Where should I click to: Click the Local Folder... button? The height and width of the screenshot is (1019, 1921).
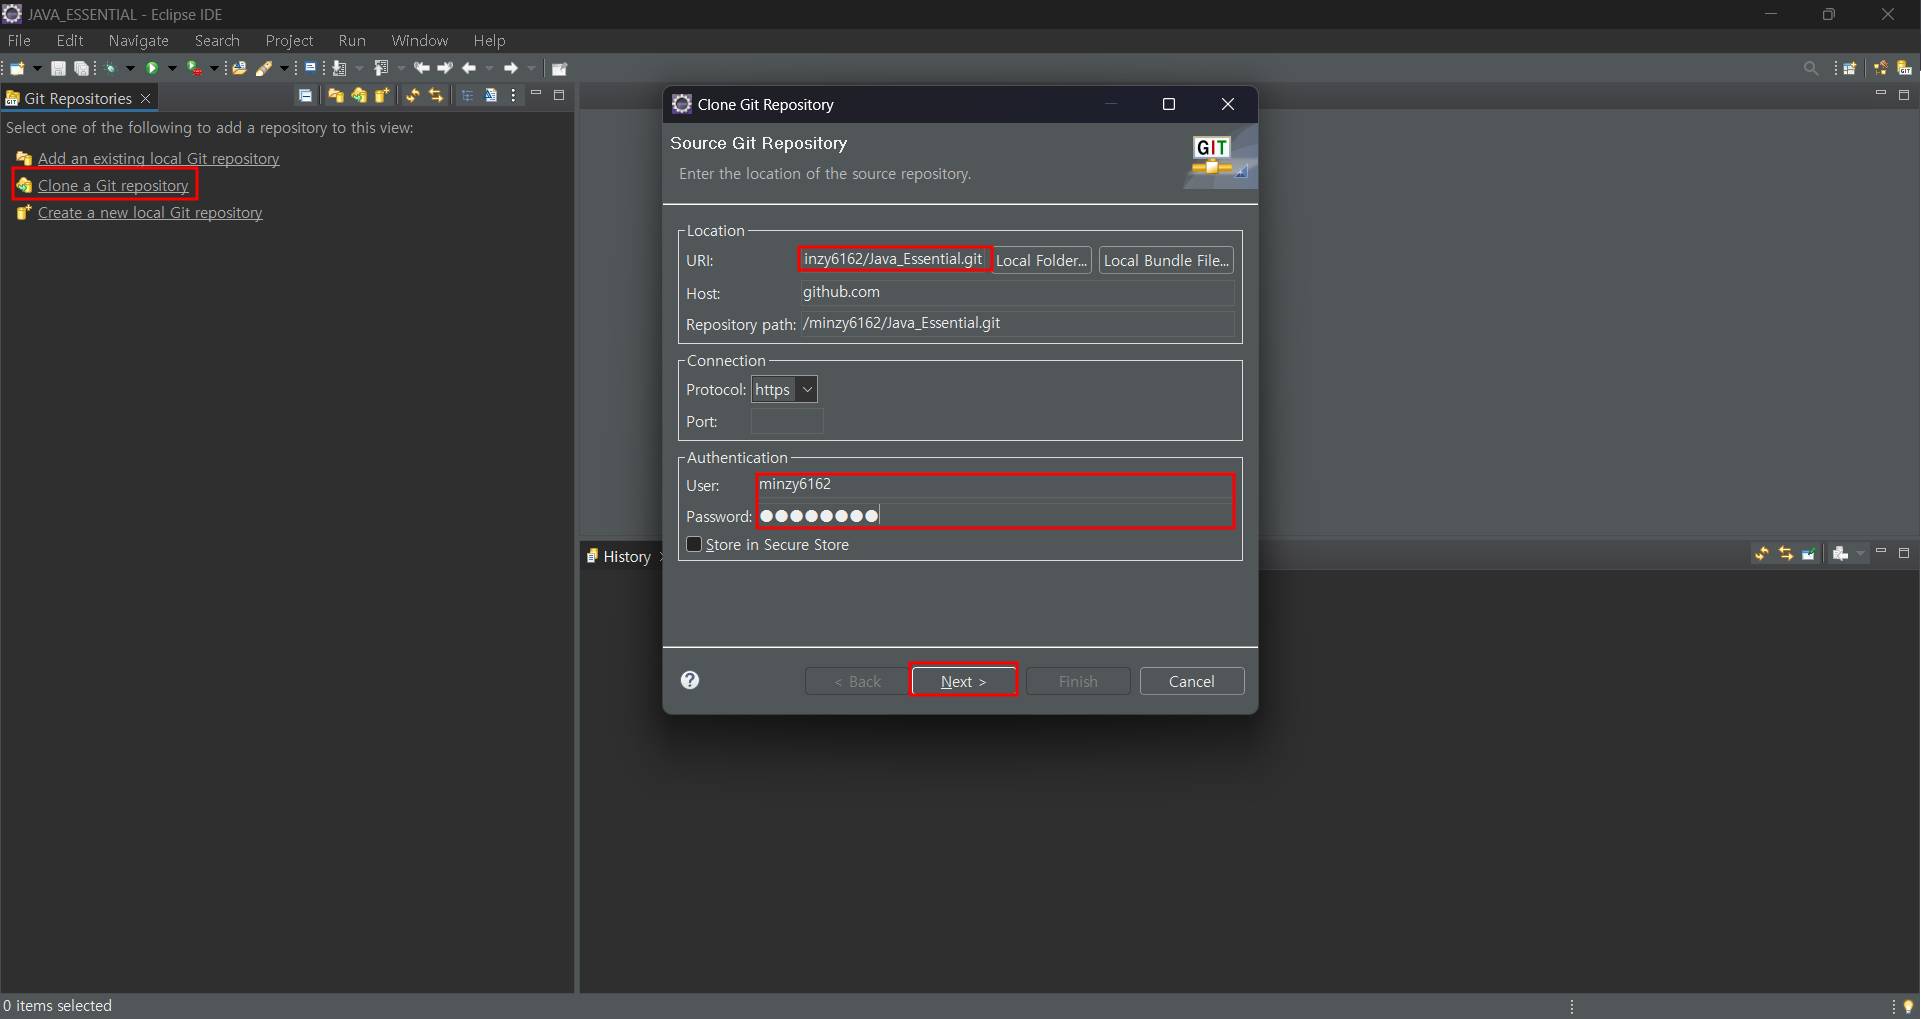1041,260
